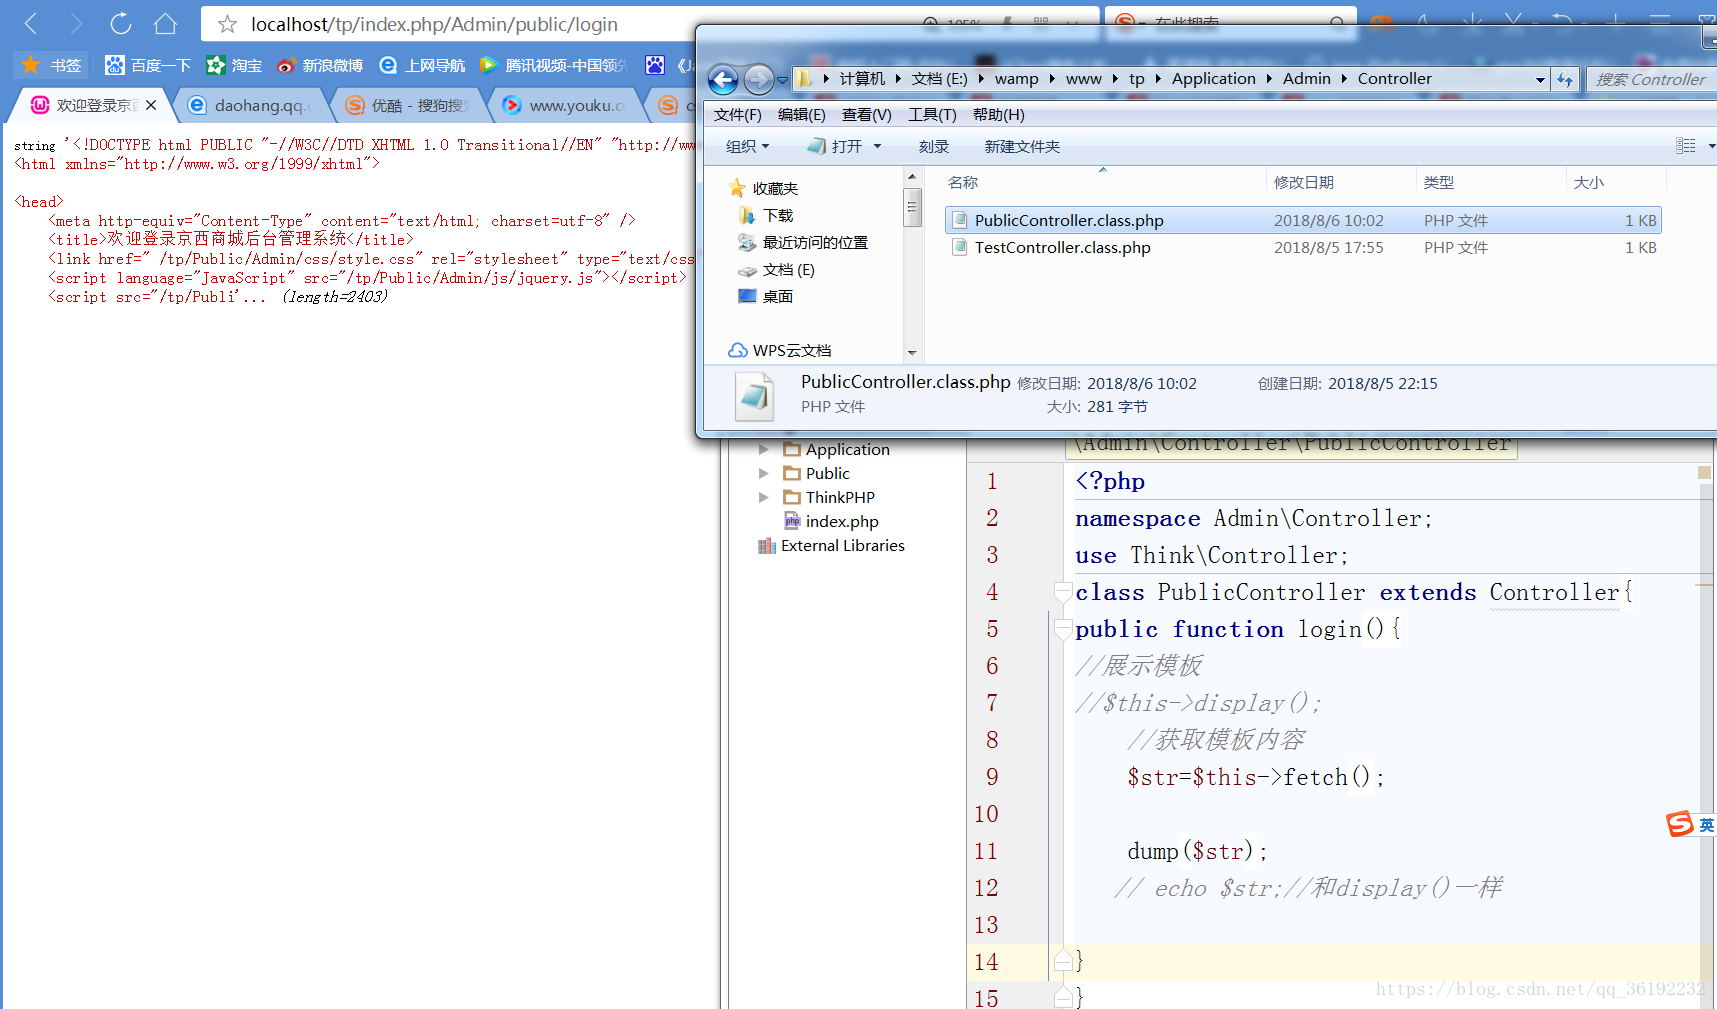Expand the arrow after Admin breadcrumb
The image size is (1717, 1009).
coord(1345,79)
